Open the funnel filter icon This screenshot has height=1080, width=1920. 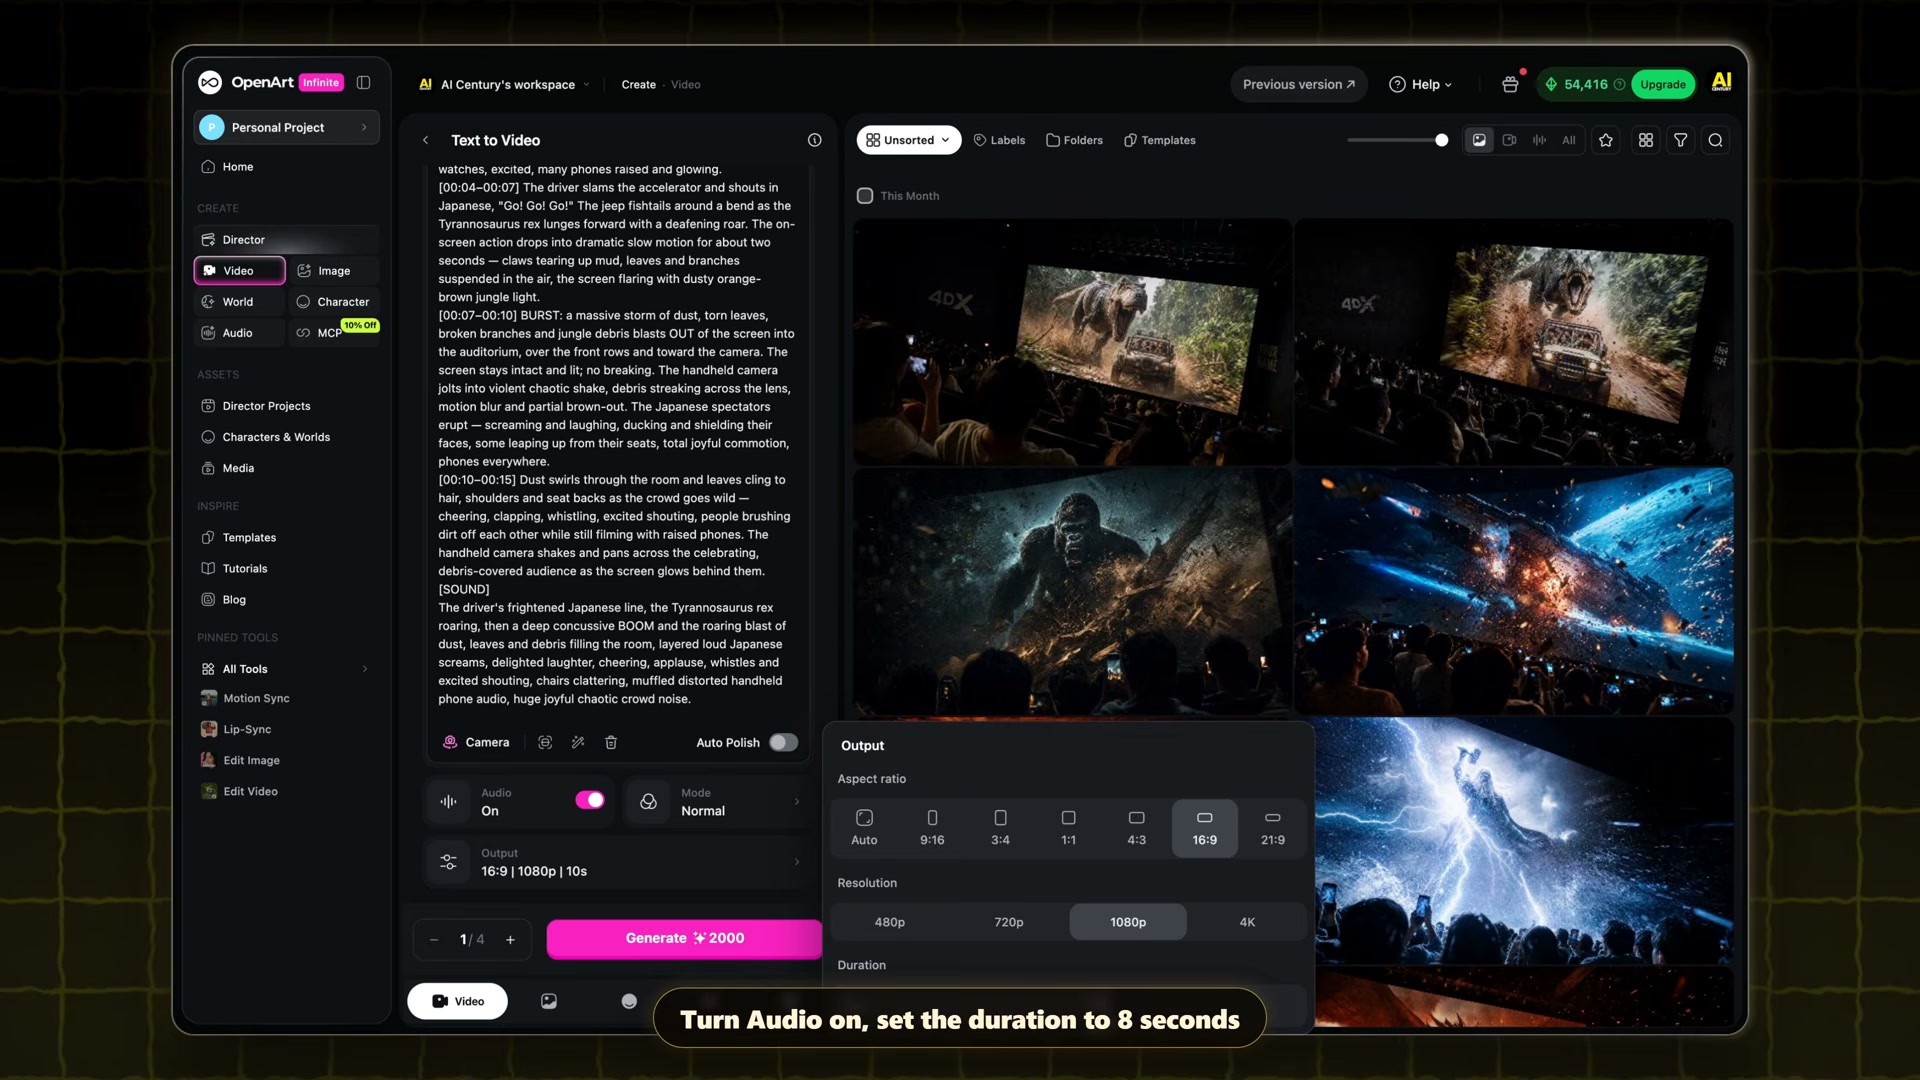click(x=1681, y=140)
